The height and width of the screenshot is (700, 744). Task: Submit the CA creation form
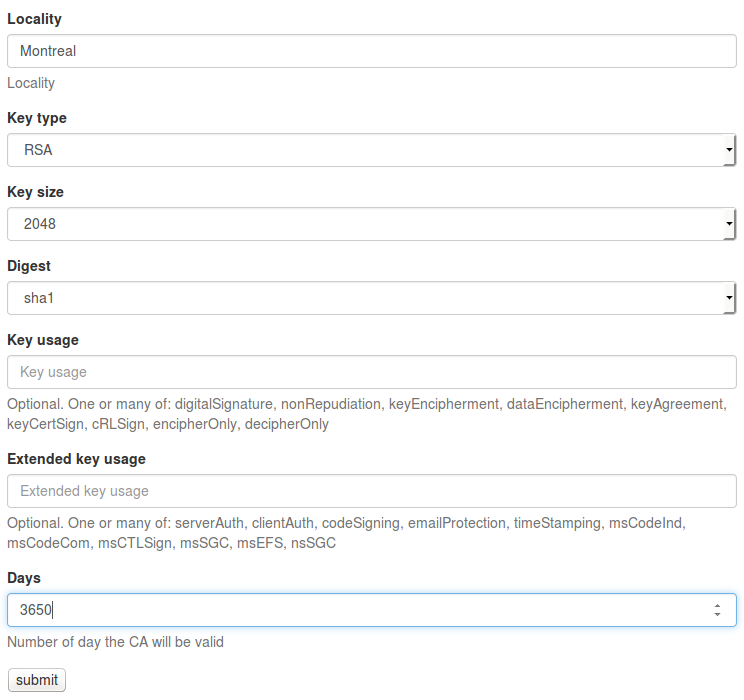[x=37, y=680]
